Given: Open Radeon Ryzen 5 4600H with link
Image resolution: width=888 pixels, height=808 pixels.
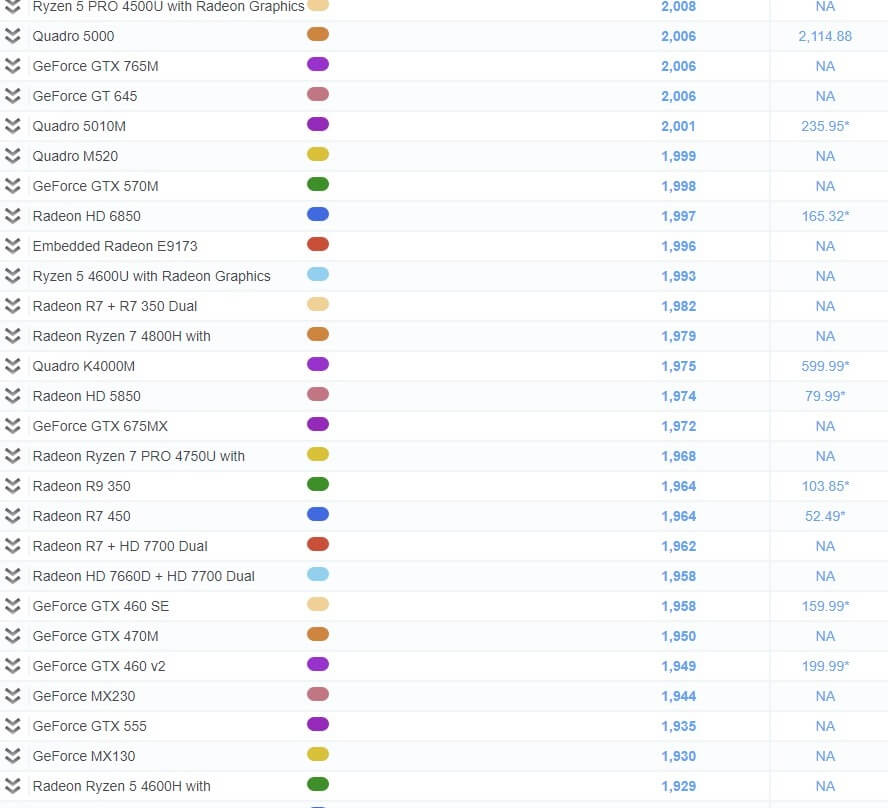Looking at the screenshot, I should [121, 786].
